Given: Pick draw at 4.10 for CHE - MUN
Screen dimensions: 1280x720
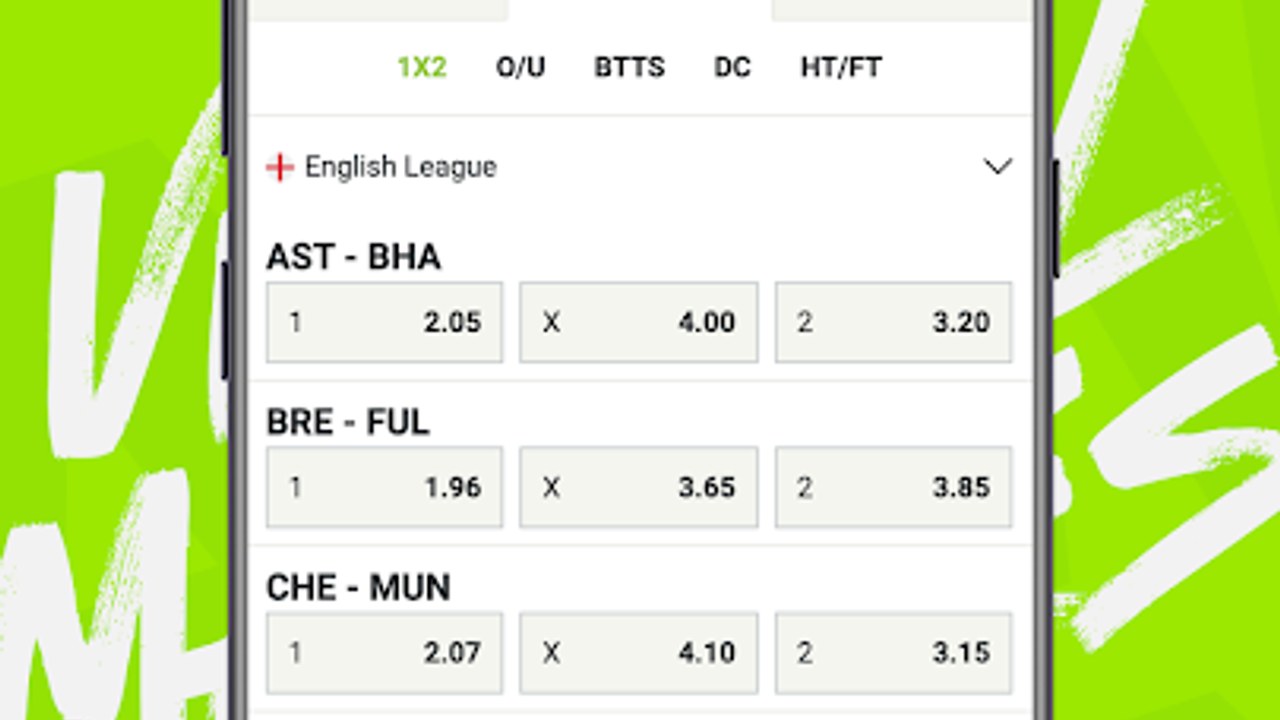Looking at the screenshot, I should 638,653.
